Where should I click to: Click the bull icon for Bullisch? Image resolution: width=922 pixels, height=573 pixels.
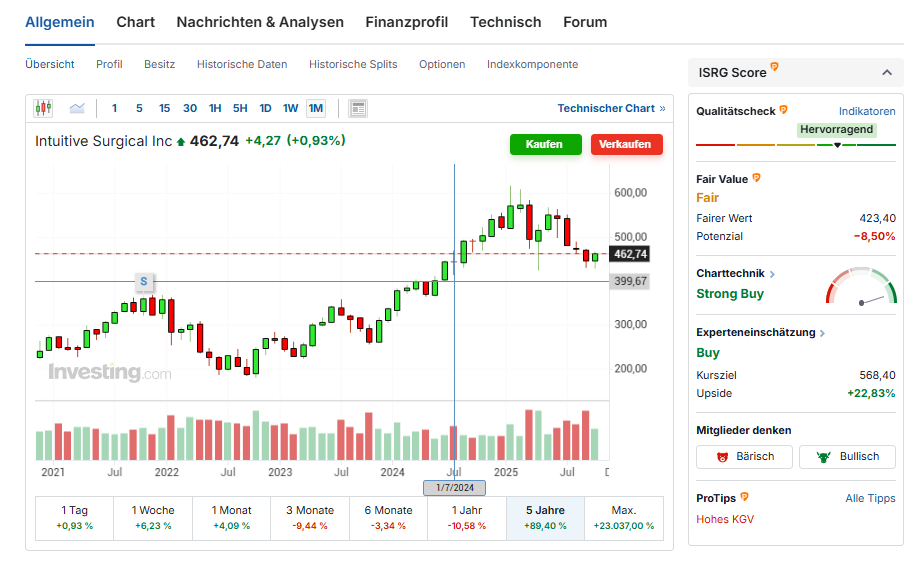click(x=824, y=457)
